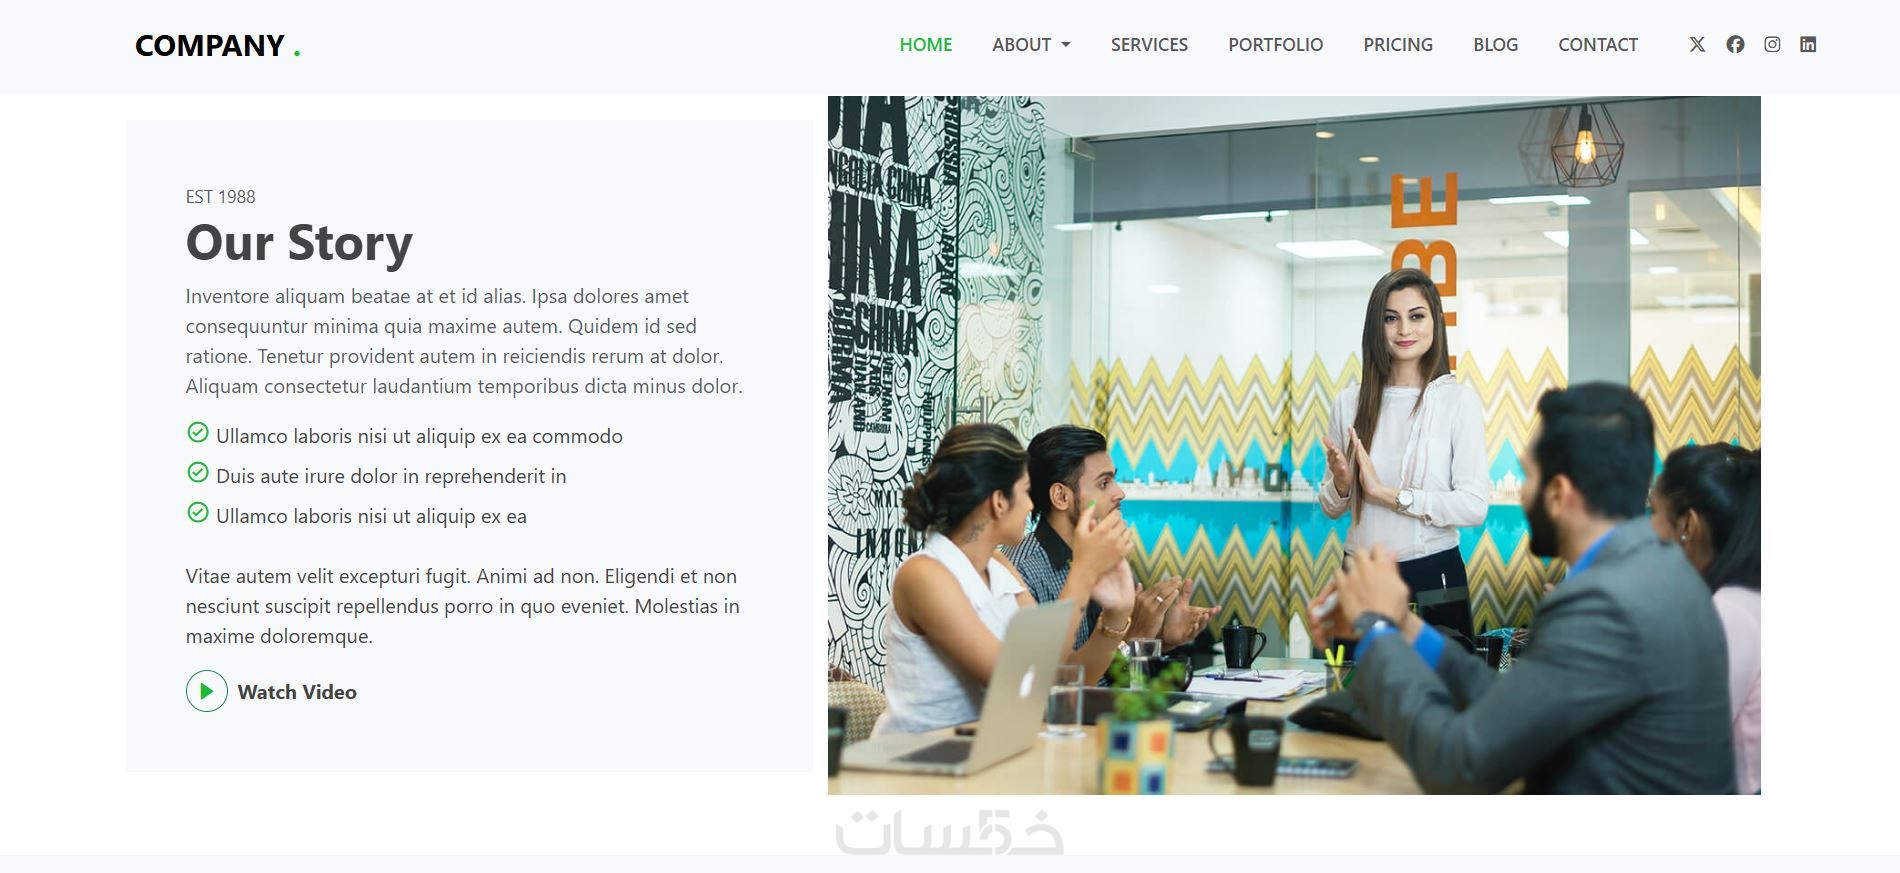This screenshot has height=873, width=1900.
Task: Click the Watch Video link text
Action: click(x=297, y=692)
